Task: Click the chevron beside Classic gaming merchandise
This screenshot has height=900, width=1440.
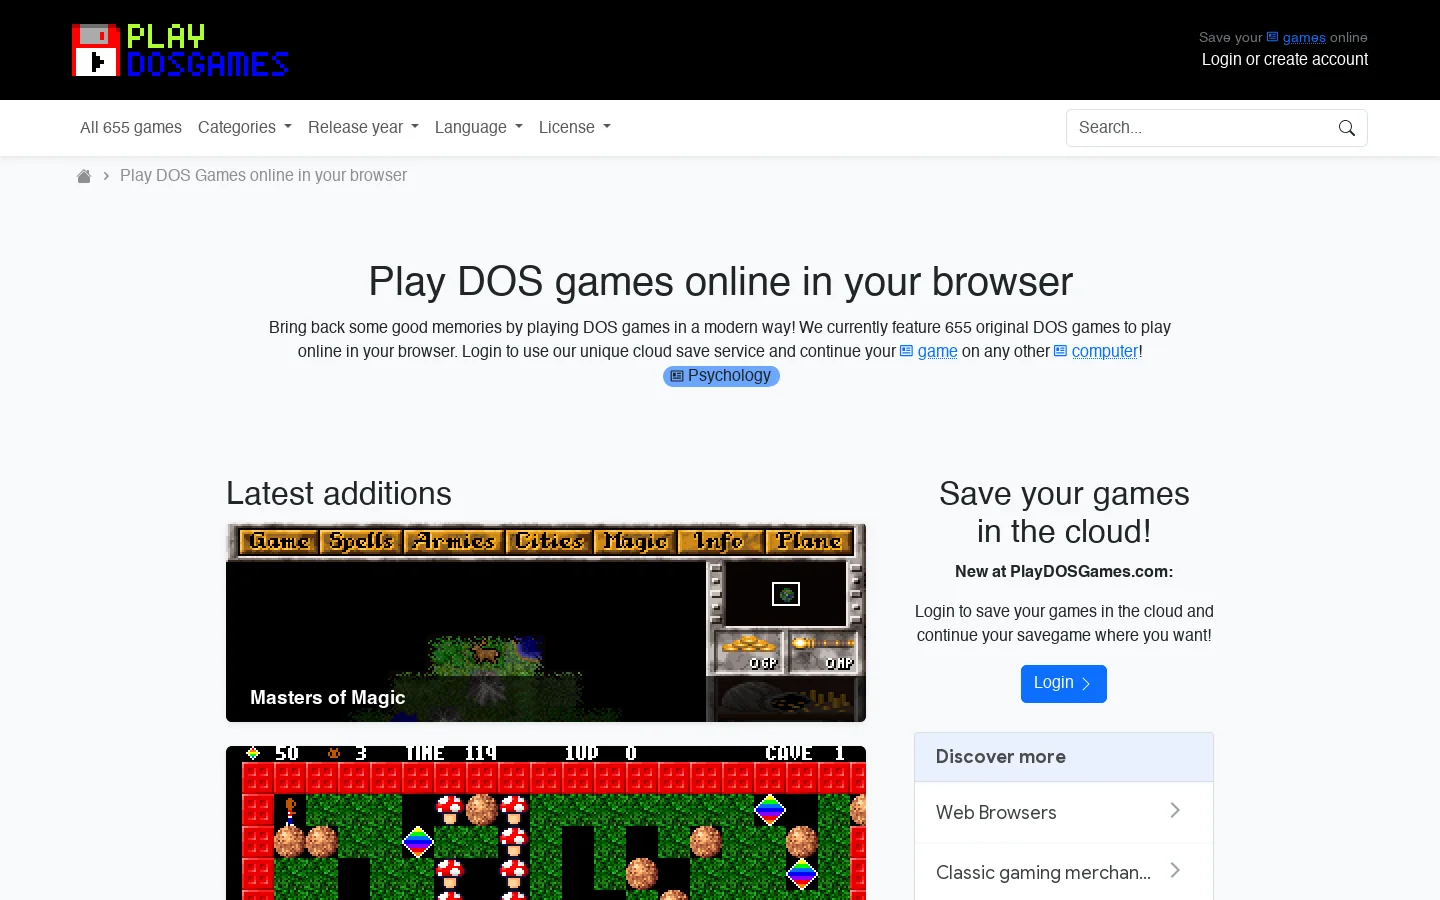Action: (1175, 871)
